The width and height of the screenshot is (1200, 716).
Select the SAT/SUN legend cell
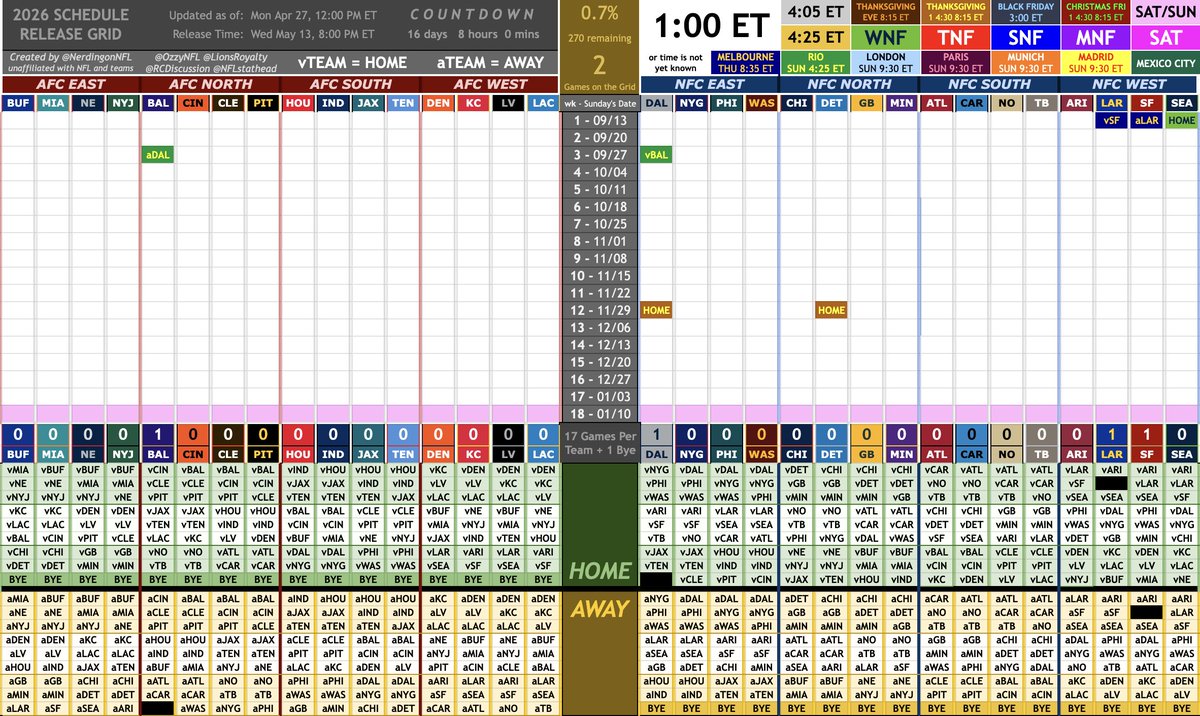[1164, 13]
